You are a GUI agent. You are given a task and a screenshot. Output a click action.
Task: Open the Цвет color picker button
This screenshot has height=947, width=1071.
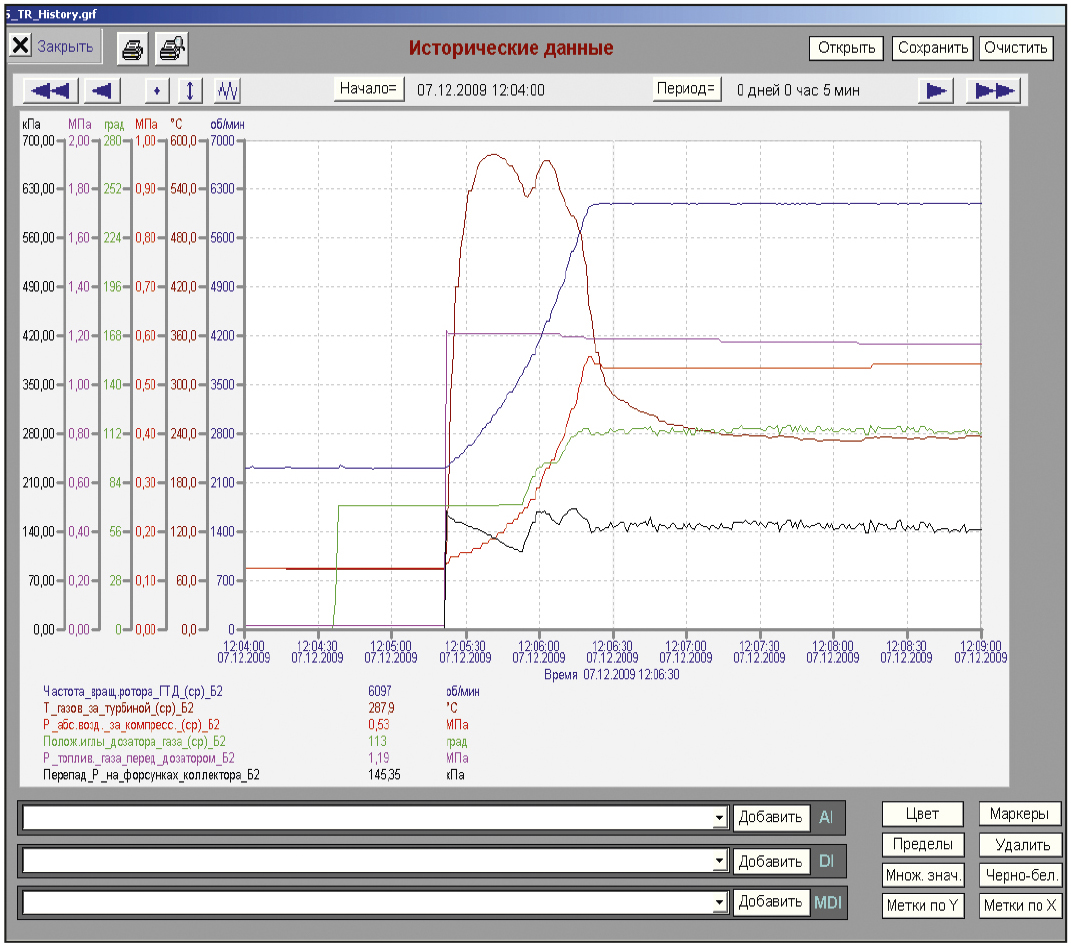[x=922, y=814]
